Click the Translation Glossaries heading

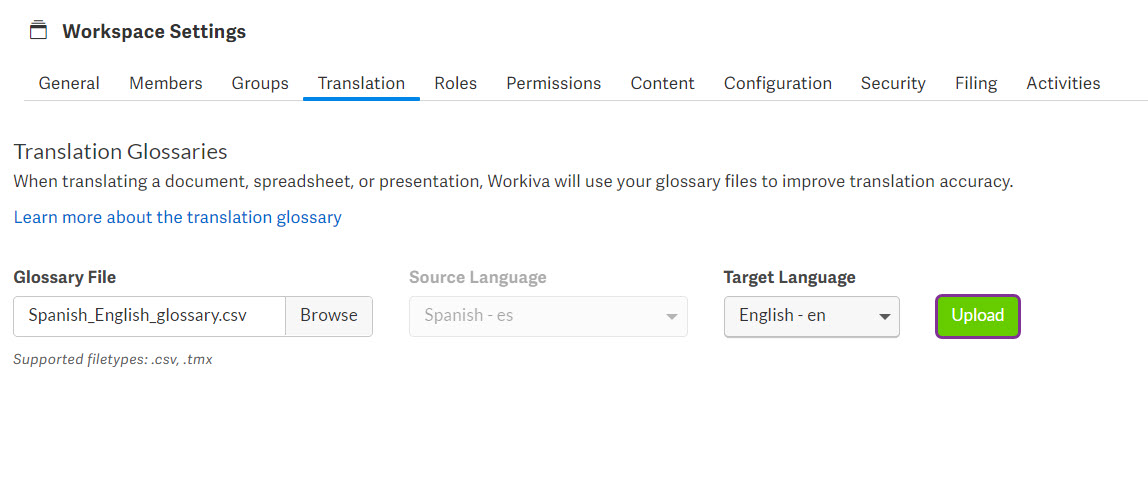click(x=121, y=151)
